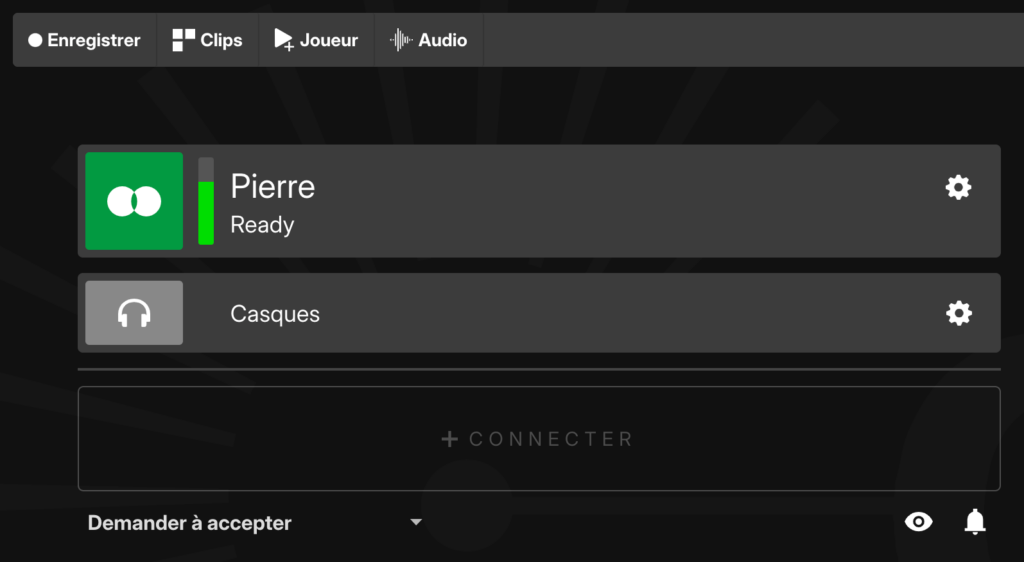This screenshot has height=562, width=1024.
Task: Click the + CONNECTER button
Action: click(x=539, y=439)
